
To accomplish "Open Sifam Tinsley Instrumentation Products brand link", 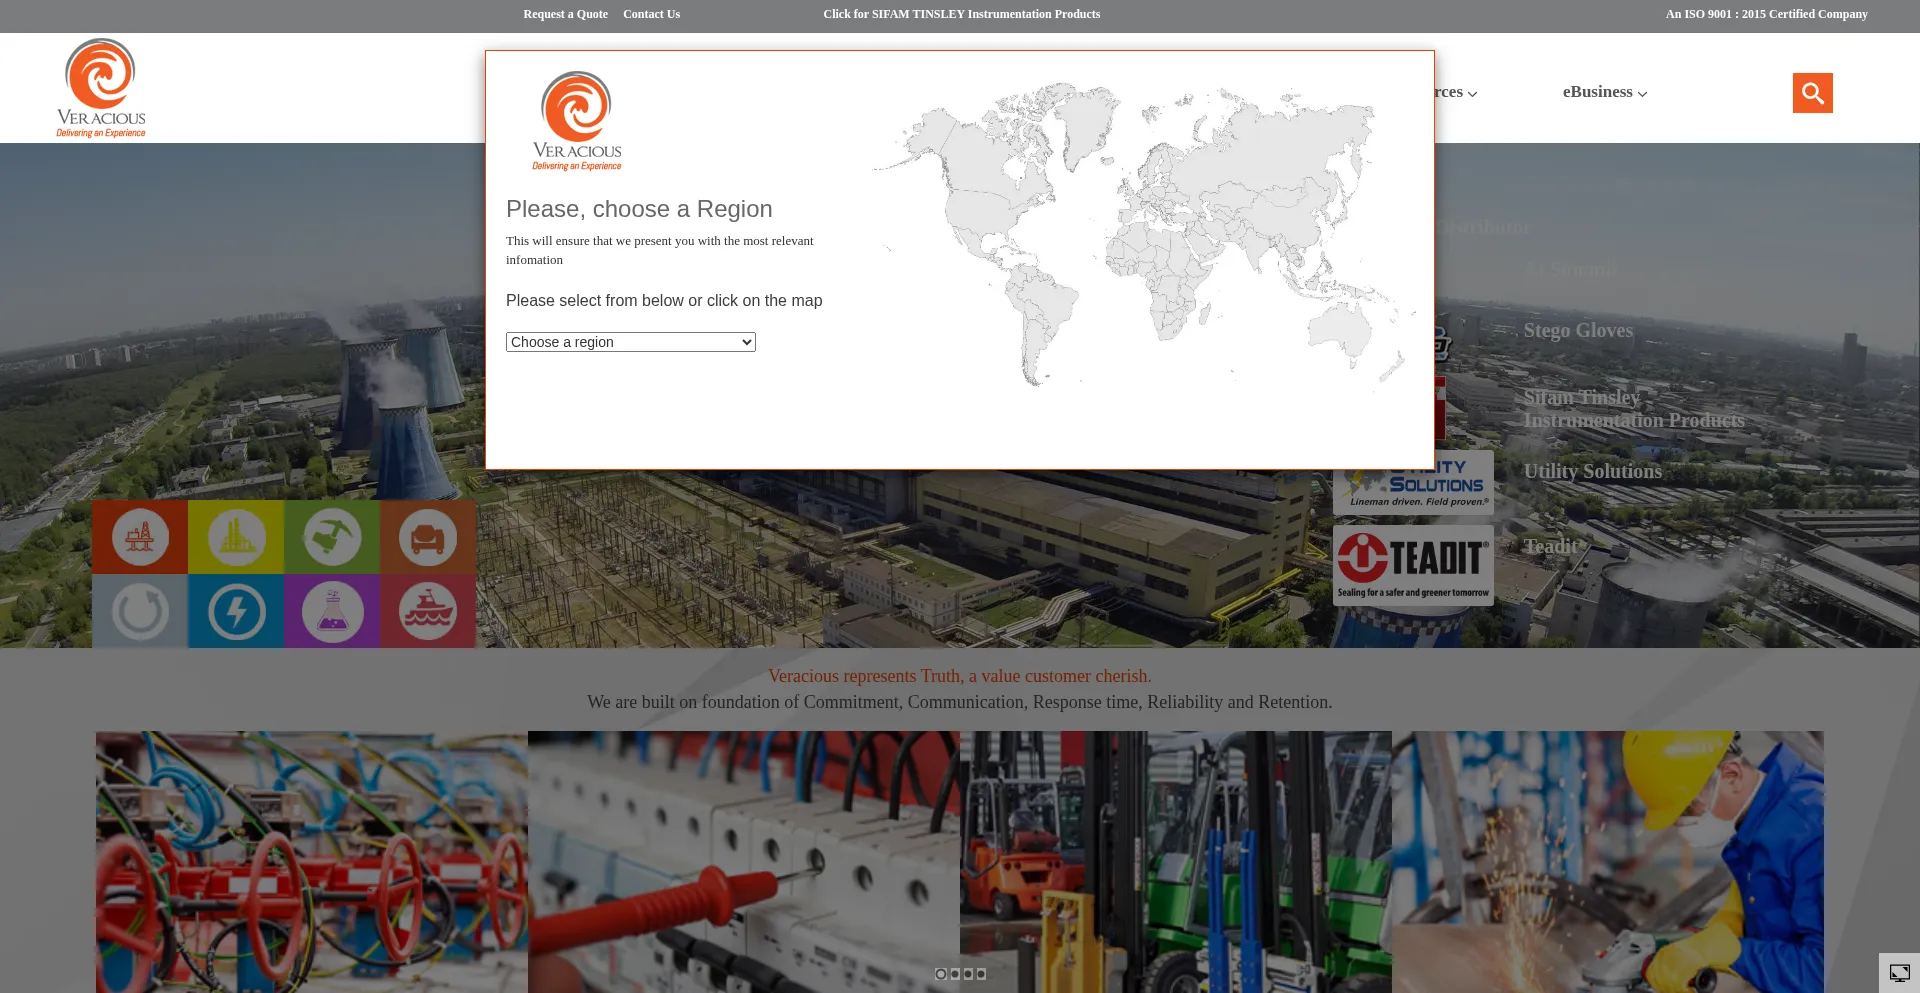I will 1634,409.
